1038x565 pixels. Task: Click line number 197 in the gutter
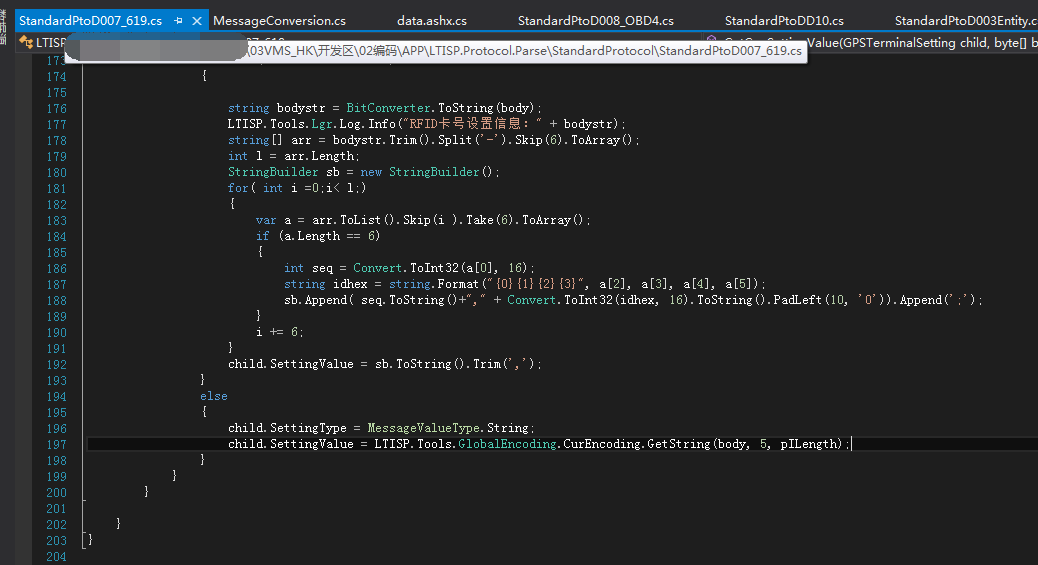56,444
